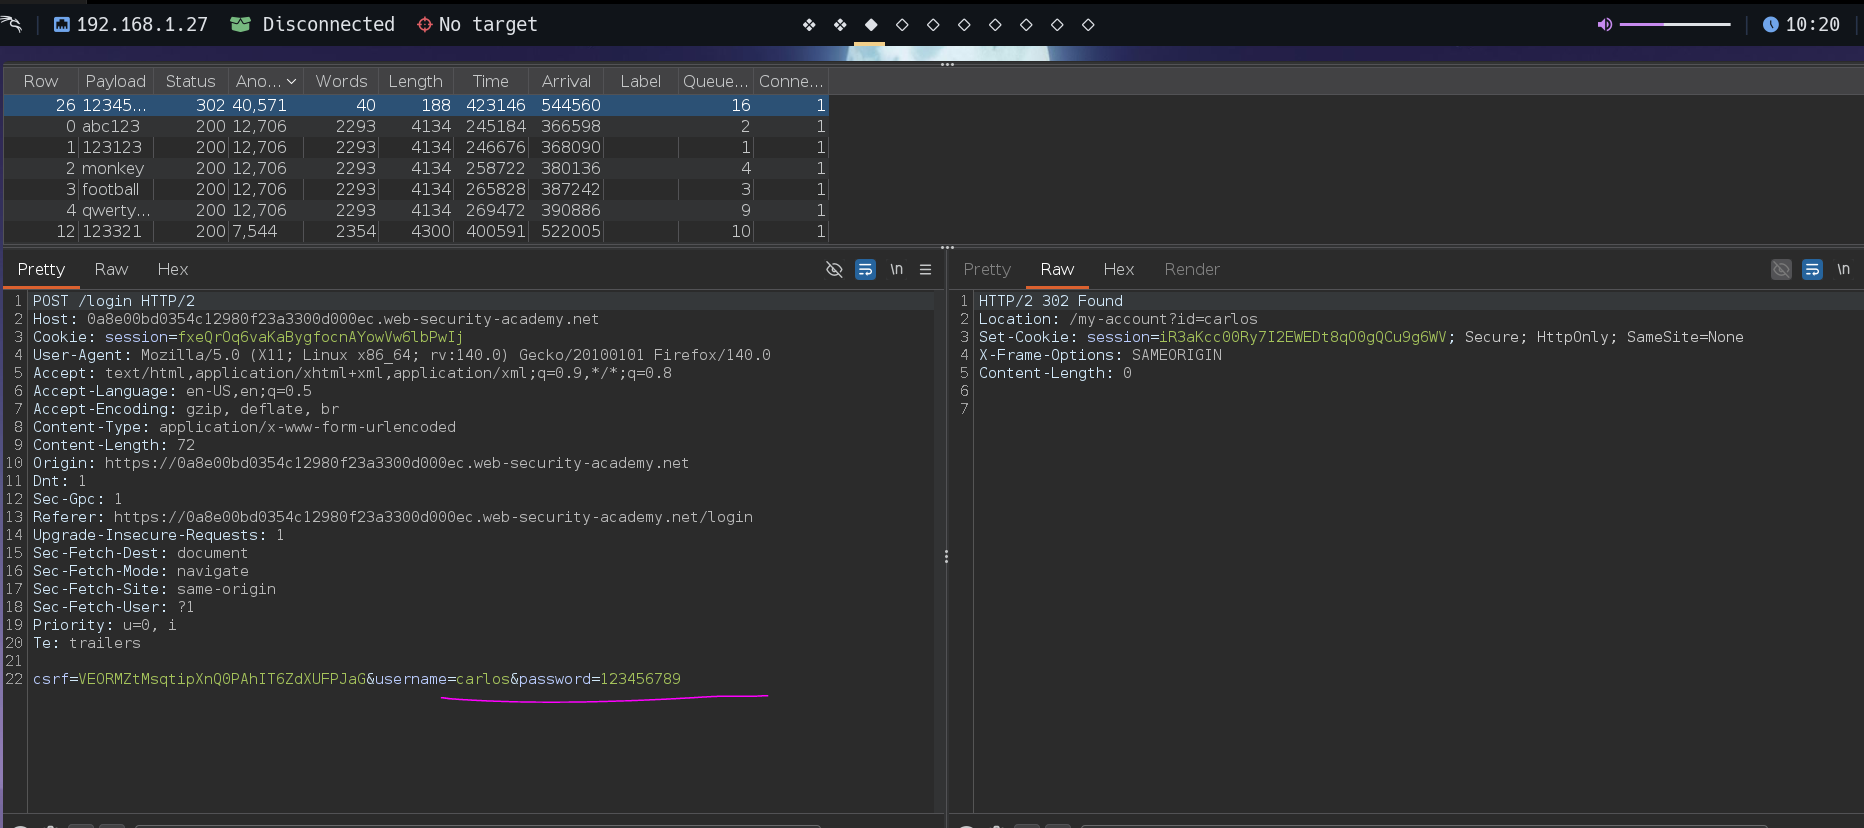Sort the table by Status column
The width and height of the screenshot is (1864, 828).
click(190, 81)
